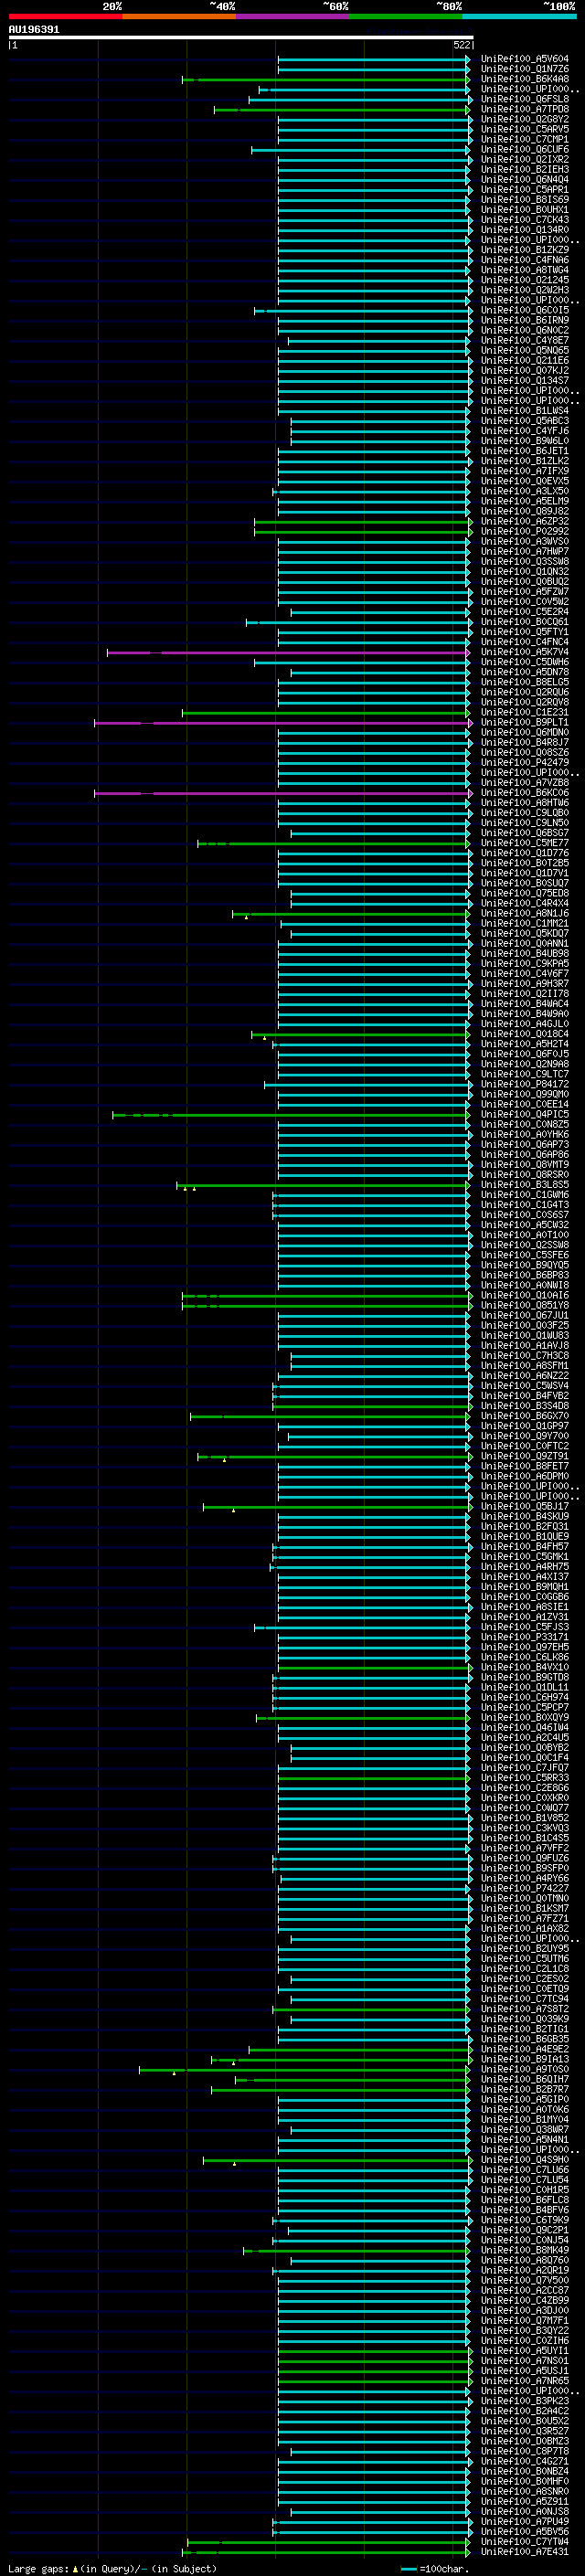Select hit label UniRef100_Q5ABC3
585x2576 pixels.
(524, 421)
